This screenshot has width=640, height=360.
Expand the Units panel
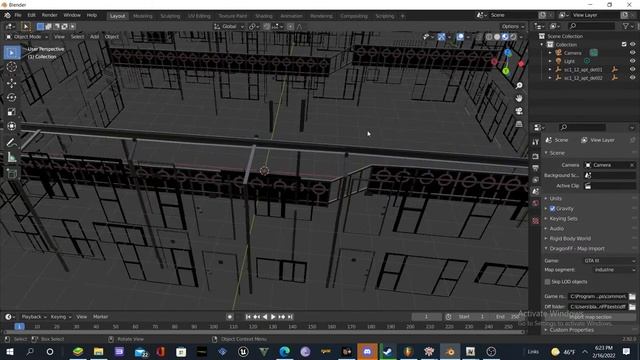(x=556, y=198)
